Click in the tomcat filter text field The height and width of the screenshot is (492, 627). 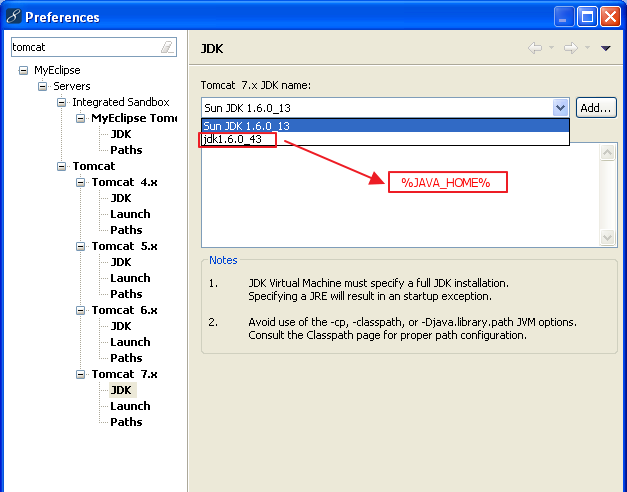[86, 47]
